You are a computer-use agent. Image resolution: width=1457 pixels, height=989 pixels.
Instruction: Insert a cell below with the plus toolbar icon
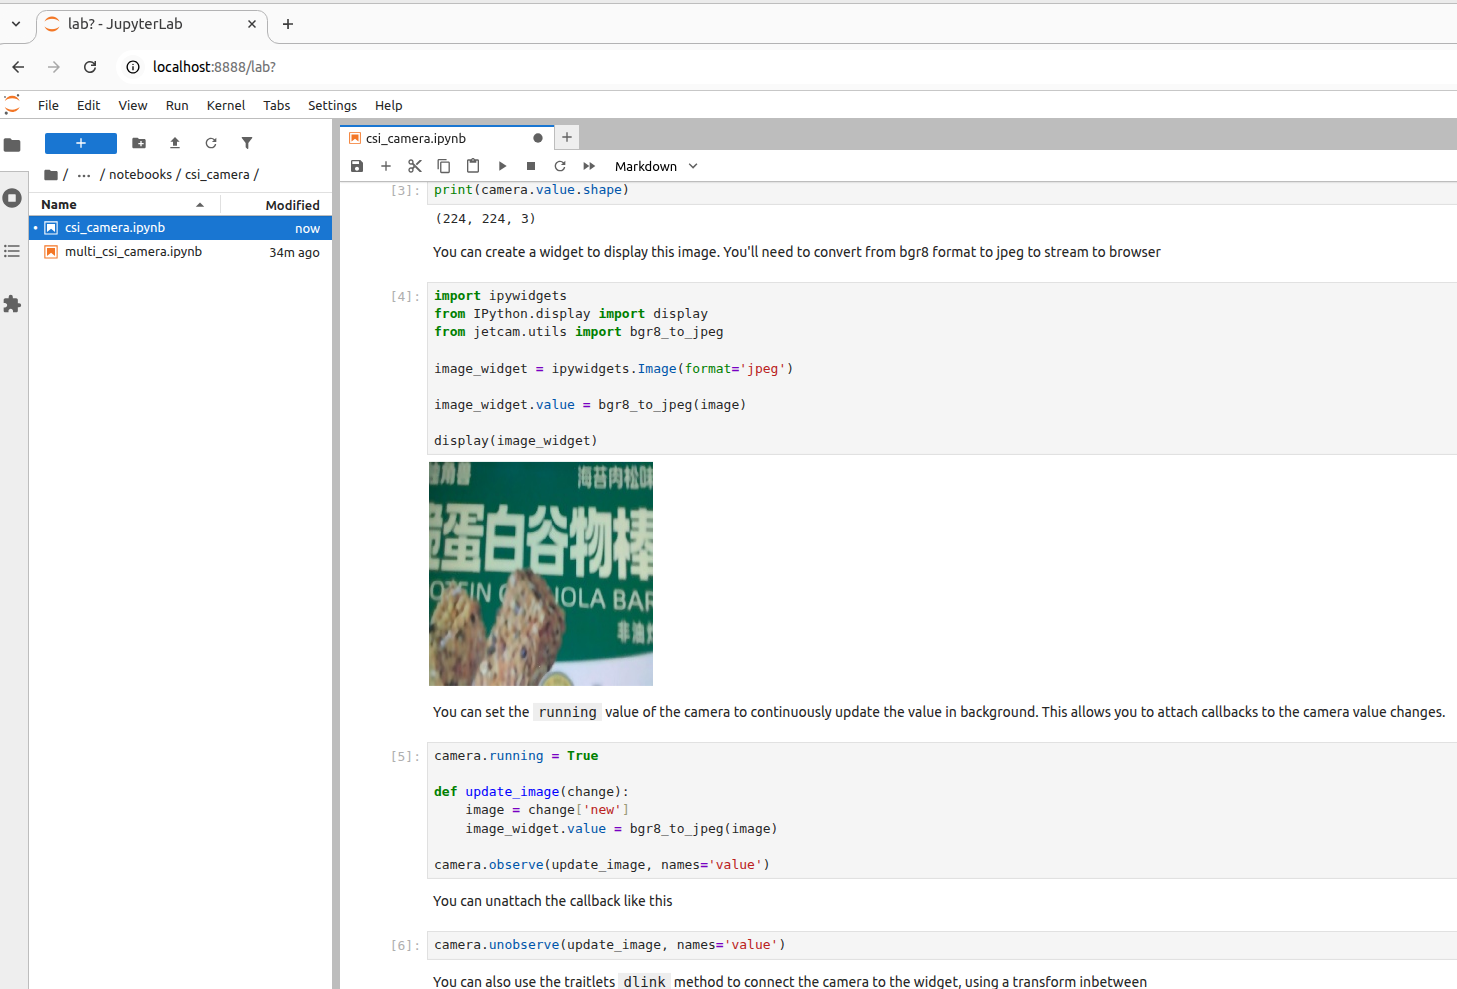386,166
